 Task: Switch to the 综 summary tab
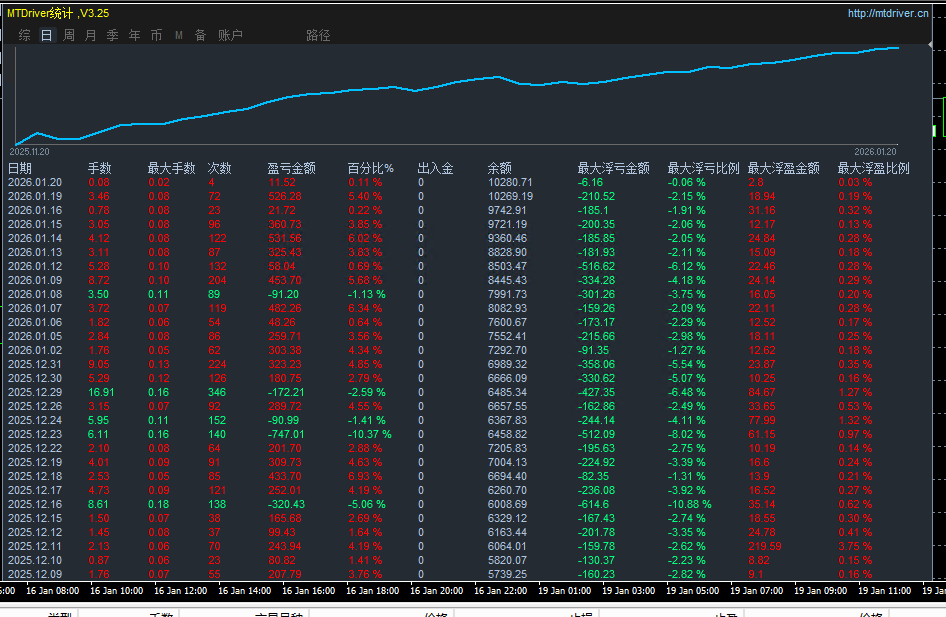point(24,35)
